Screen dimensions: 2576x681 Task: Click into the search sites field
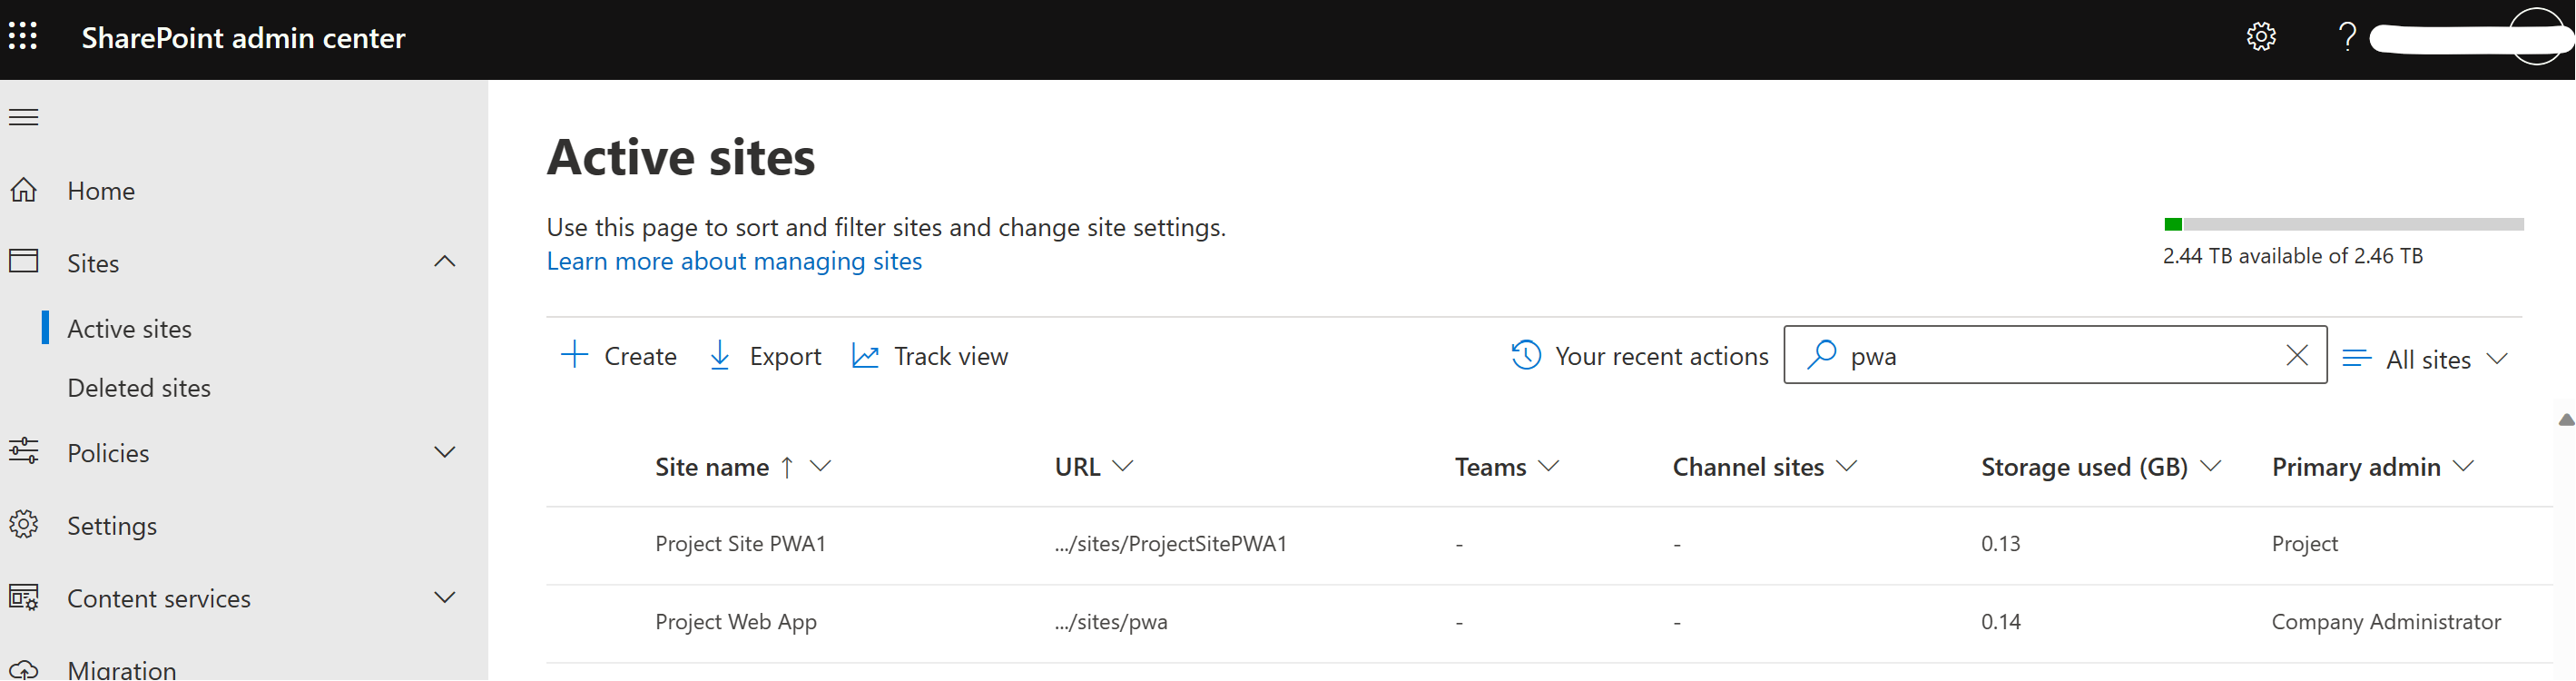click(2055, 355)
